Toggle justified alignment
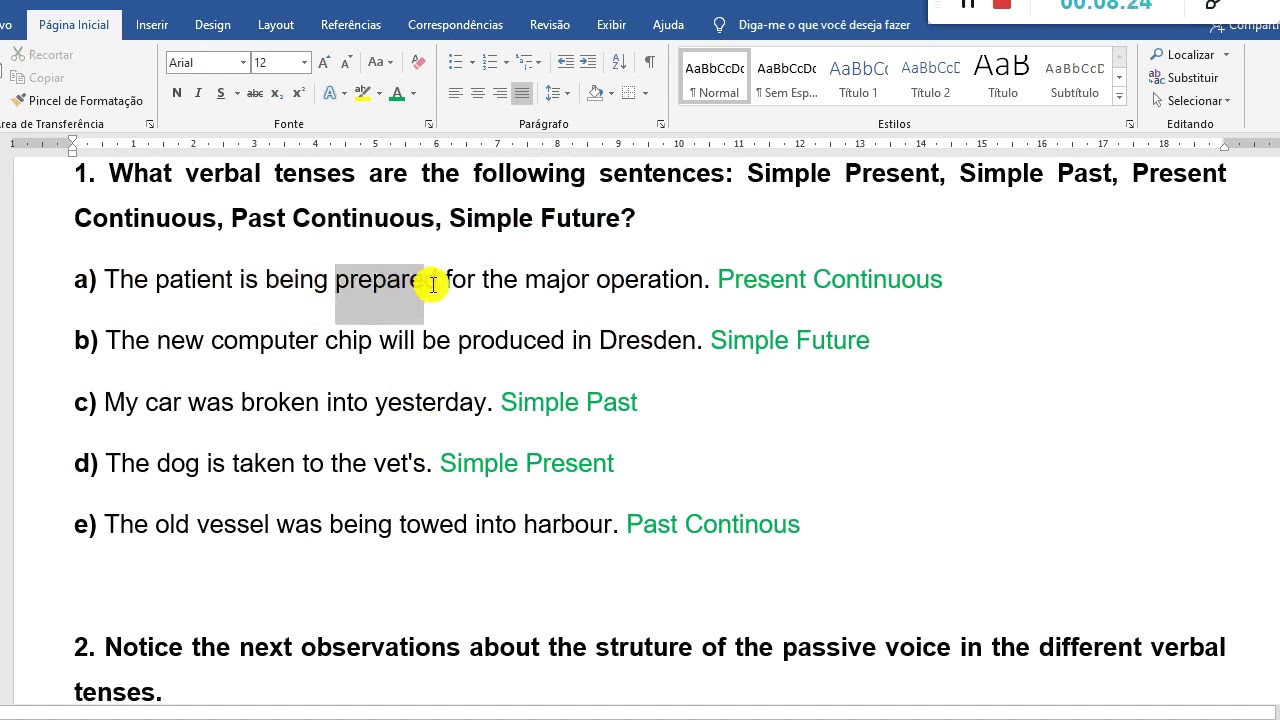The height and width of the screenshot is (720, 1280). [x=521, y=94]
